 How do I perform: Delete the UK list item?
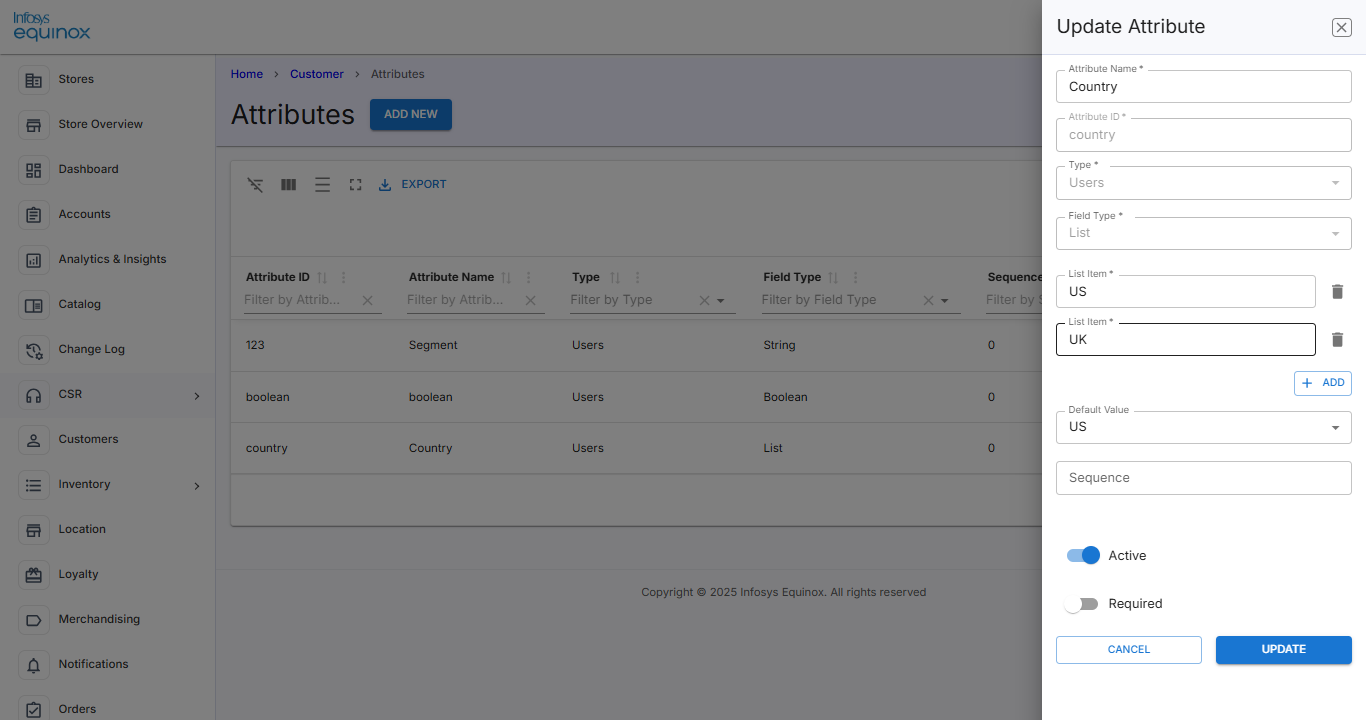[1337, 340]
